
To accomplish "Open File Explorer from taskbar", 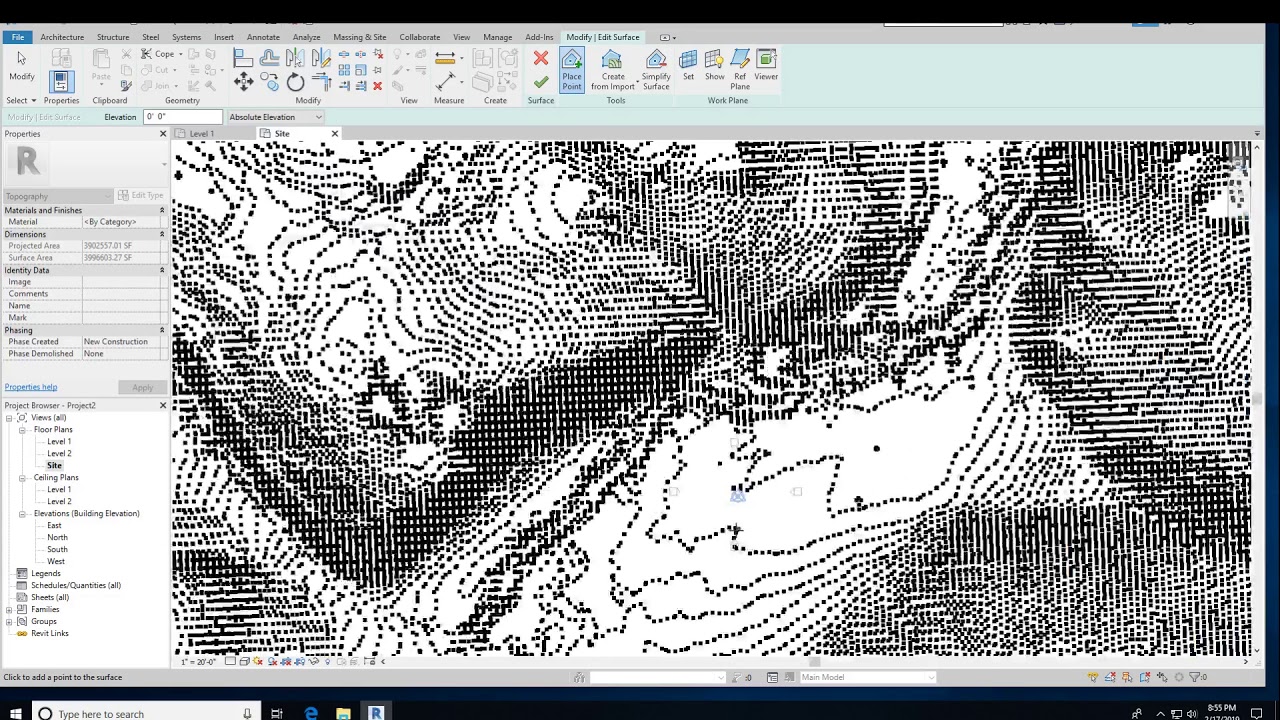I will click(x=343, y=713).
